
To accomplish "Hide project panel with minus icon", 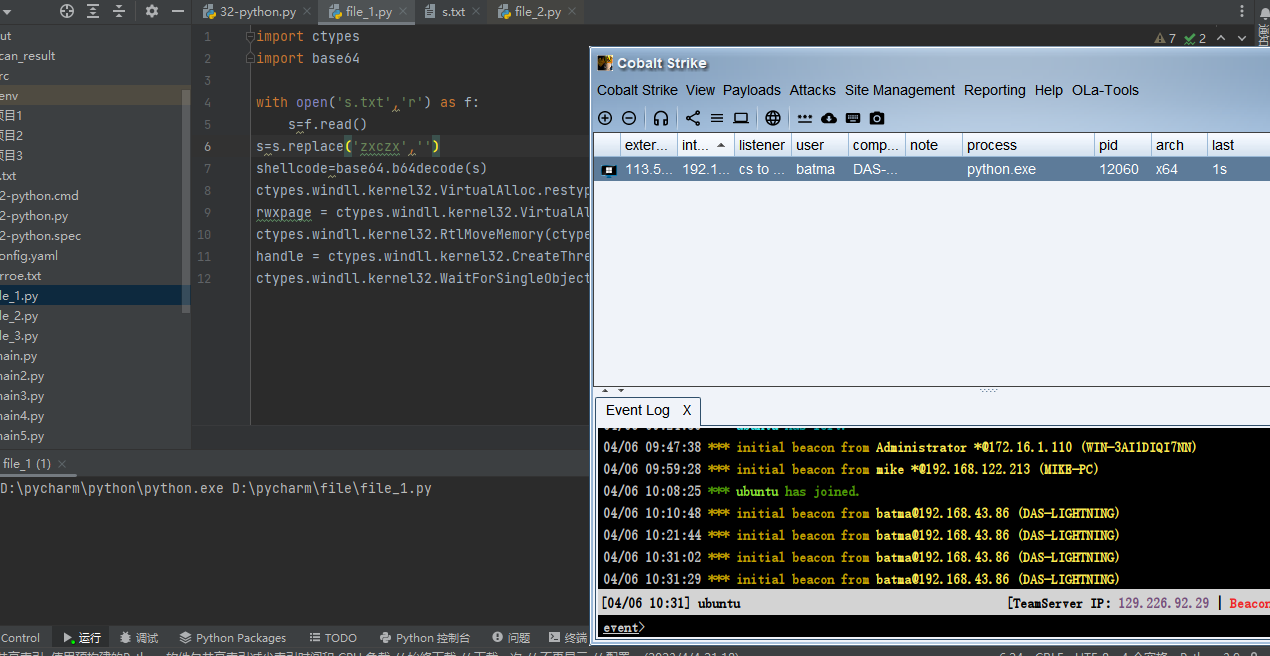I will [x=177, y=11].
